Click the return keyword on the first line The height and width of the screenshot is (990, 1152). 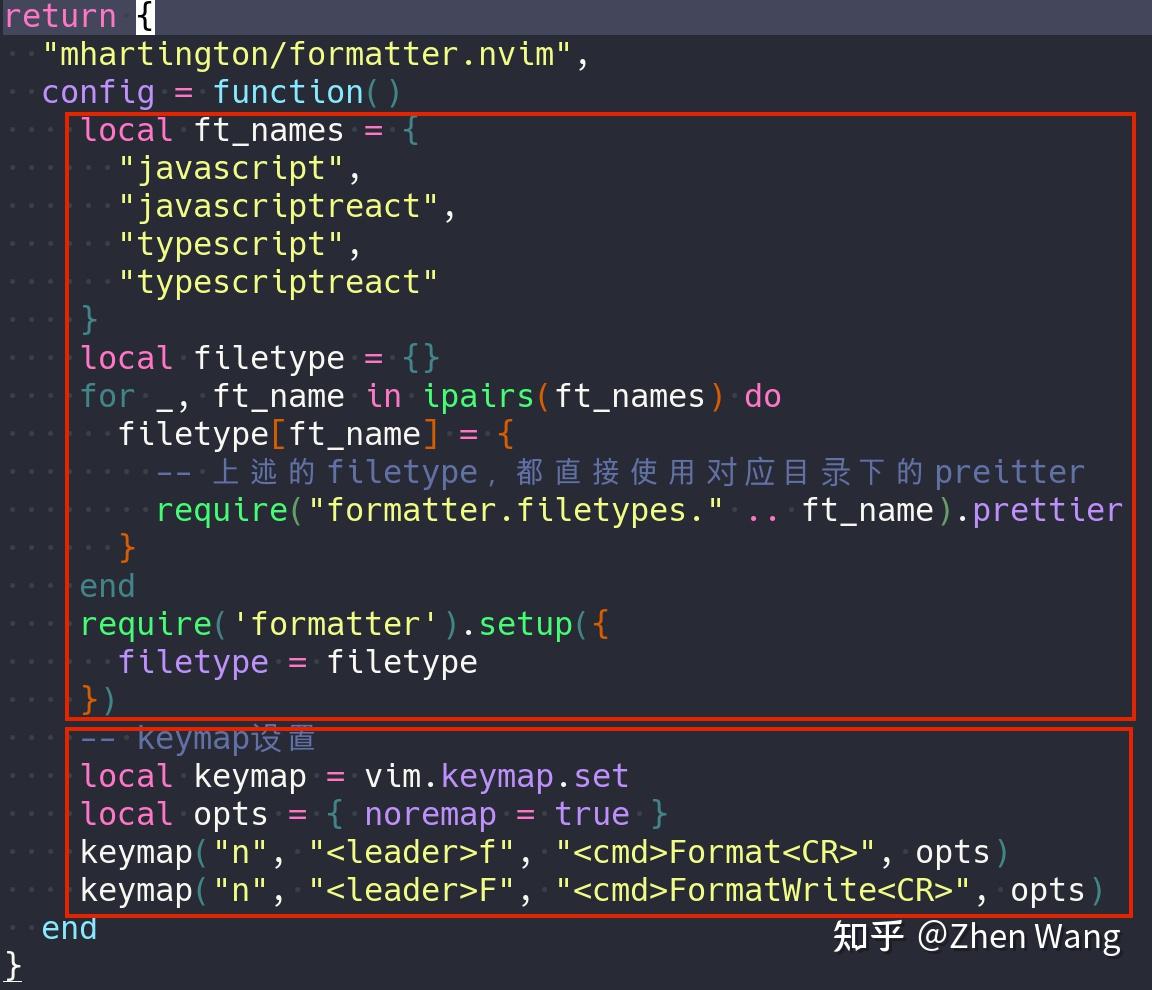60,16
